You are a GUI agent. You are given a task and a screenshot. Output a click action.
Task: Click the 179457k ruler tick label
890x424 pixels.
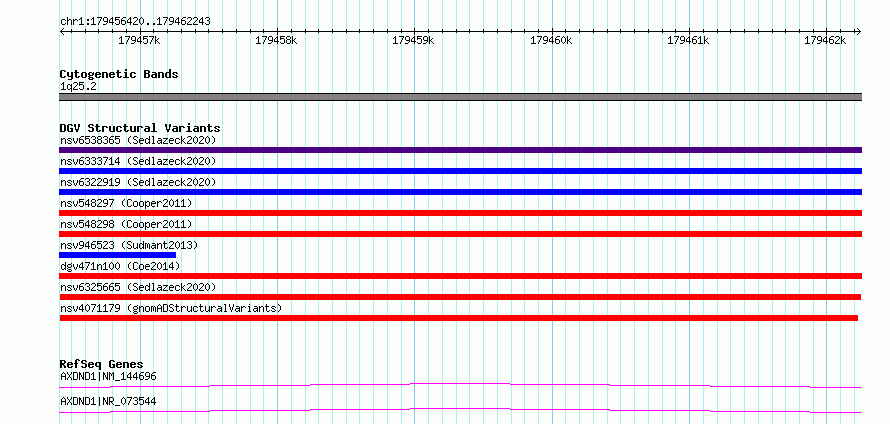pyautogui.click(x=139, y=40)
